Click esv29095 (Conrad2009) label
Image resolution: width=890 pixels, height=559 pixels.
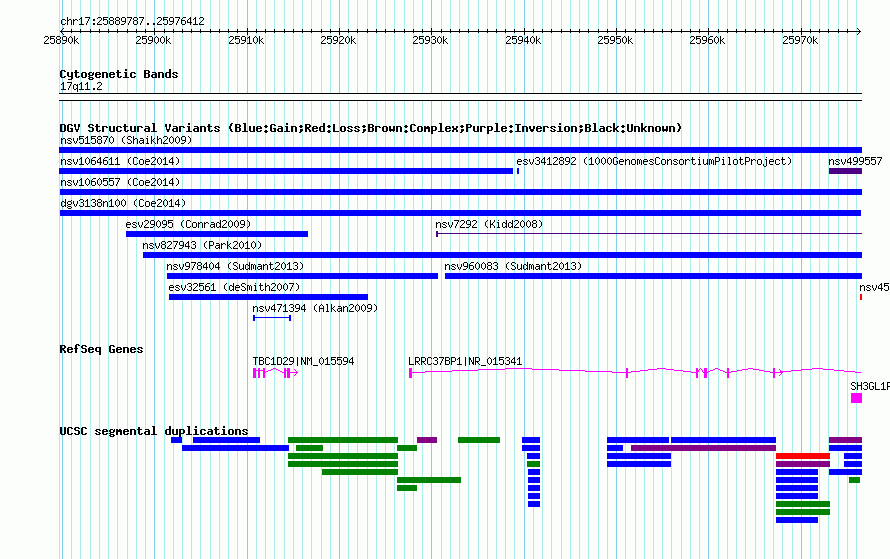click(x=188, y=224)
